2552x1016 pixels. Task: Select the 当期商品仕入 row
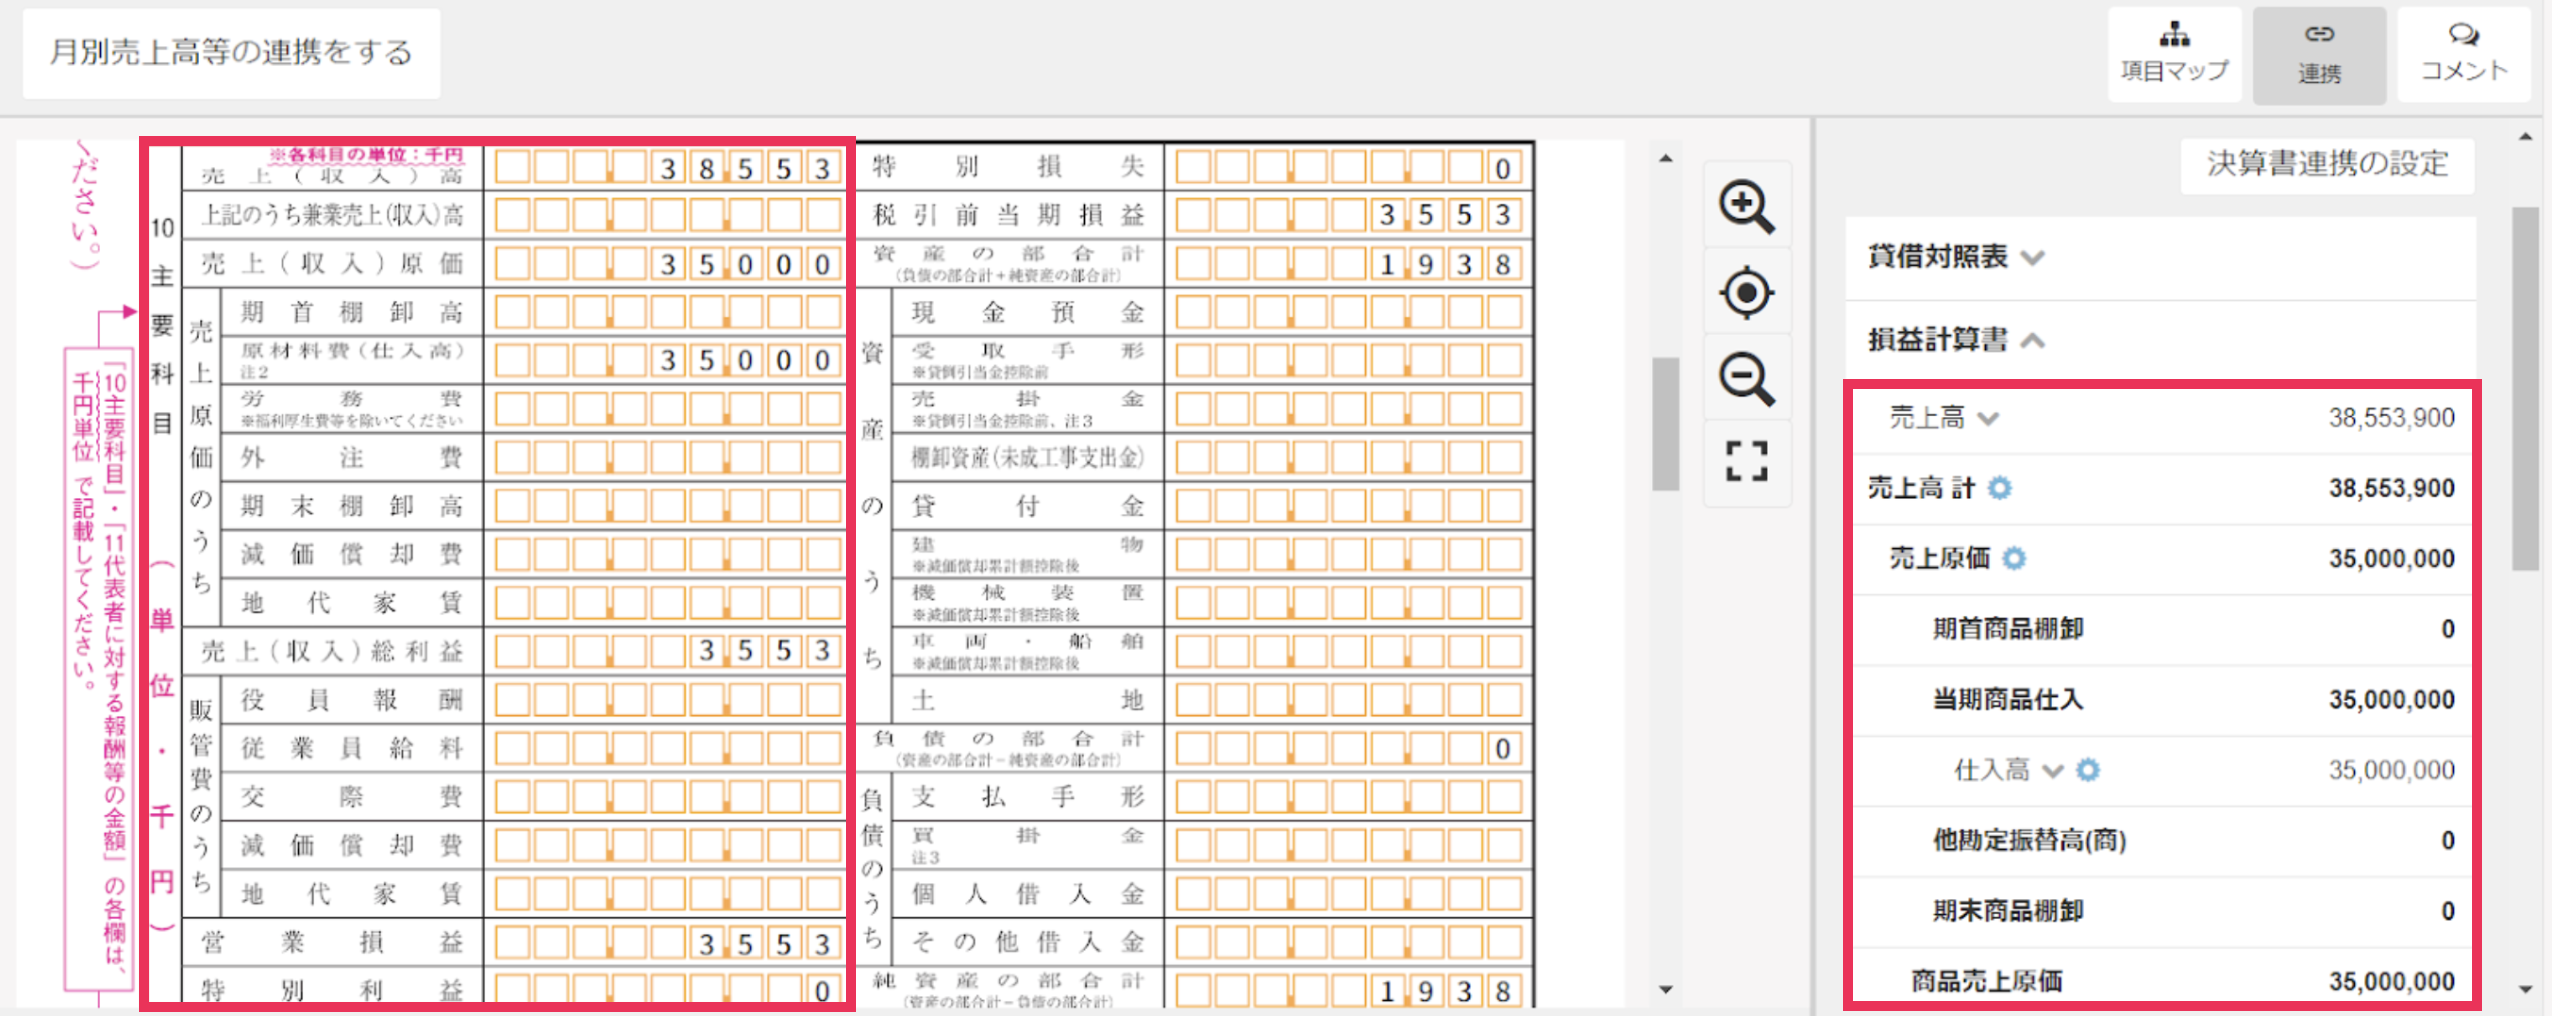click(2161, 699)
